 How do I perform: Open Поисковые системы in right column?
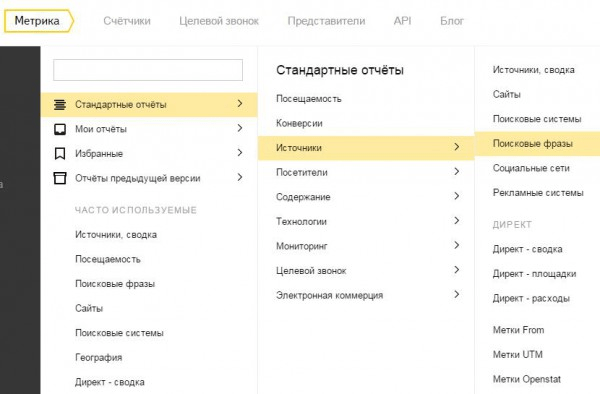tap(537, 119)
